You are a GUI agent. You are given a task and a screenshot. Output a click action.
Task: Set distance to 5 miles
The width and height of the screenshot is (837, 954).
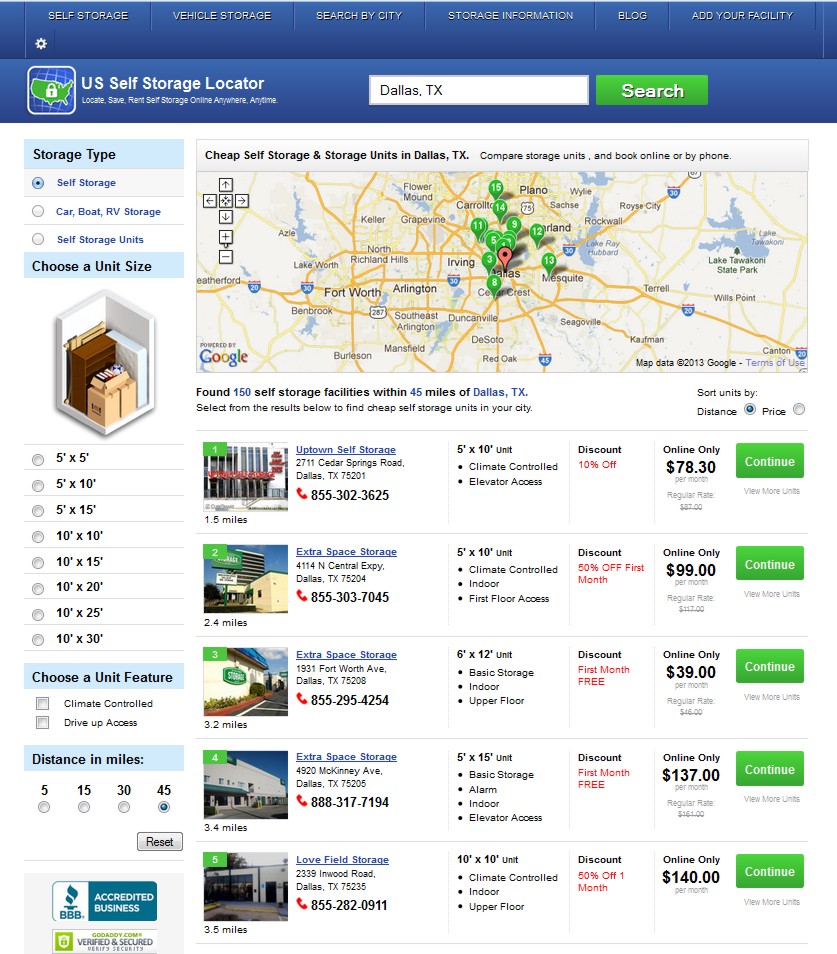(x=44, y=807)
